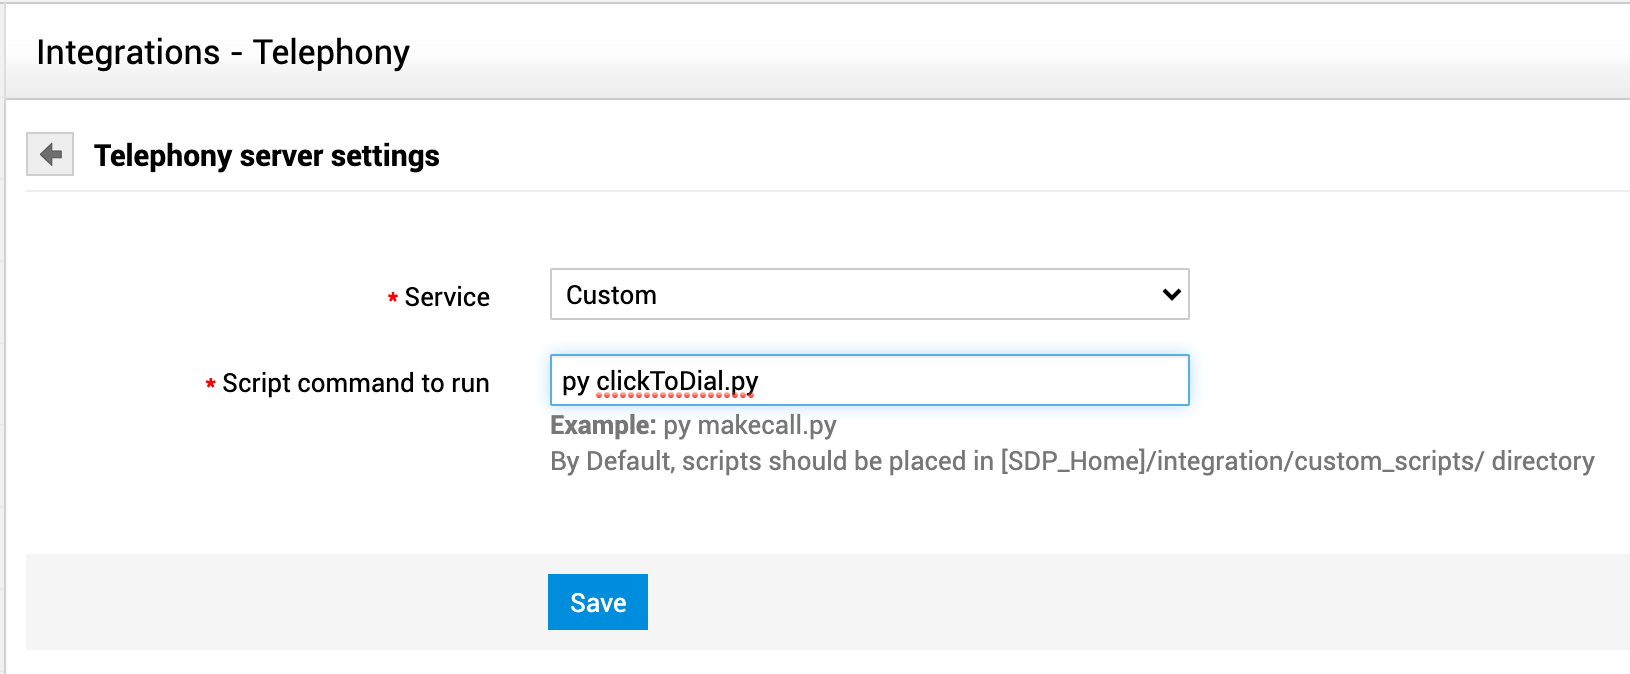The image size is (1630, 674).
Task: Click the red asterisk beside Script command
Action: coord(211,384)
